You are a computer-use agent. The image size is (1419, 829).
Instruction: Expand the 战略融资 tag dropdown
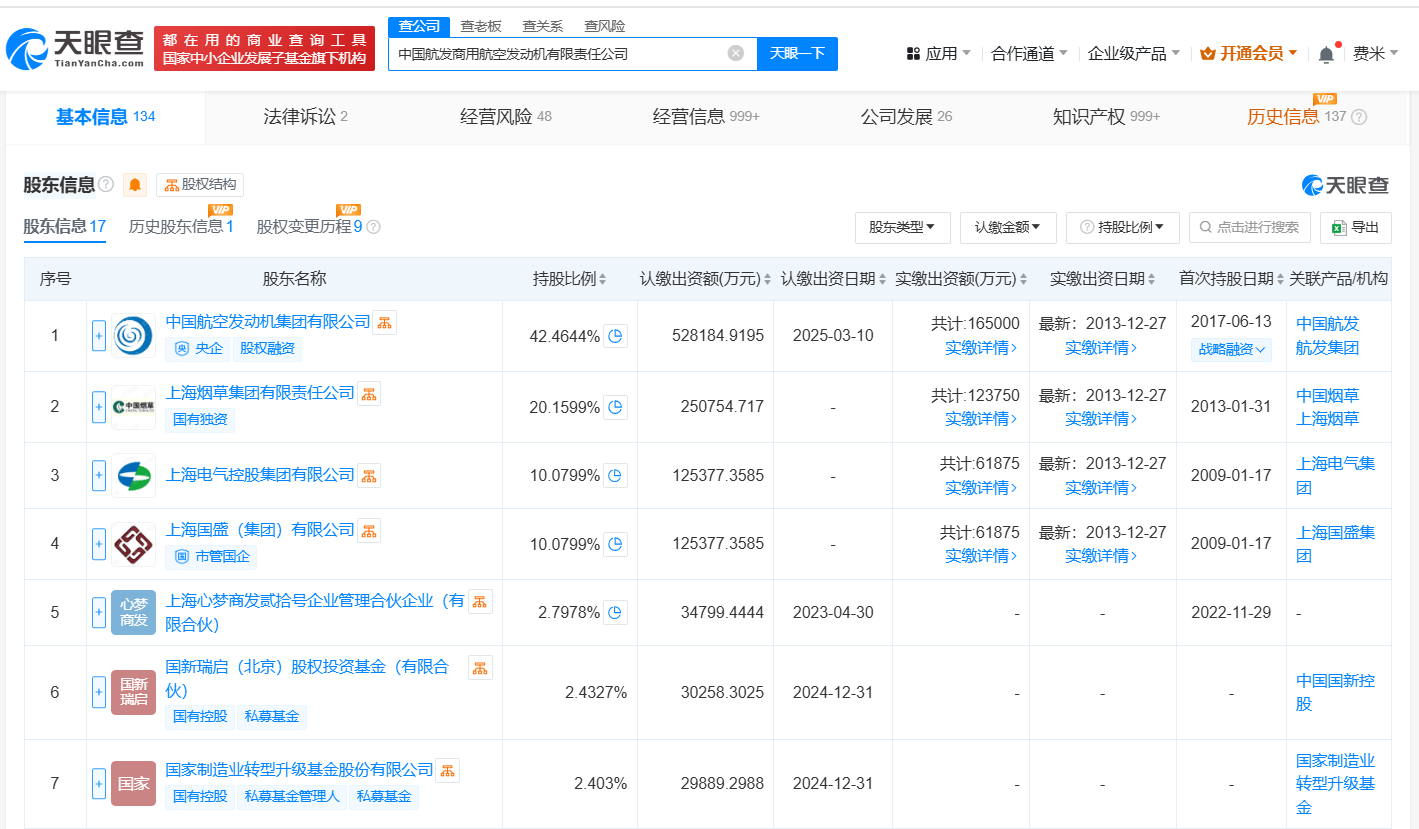[x=1231, y=349]
